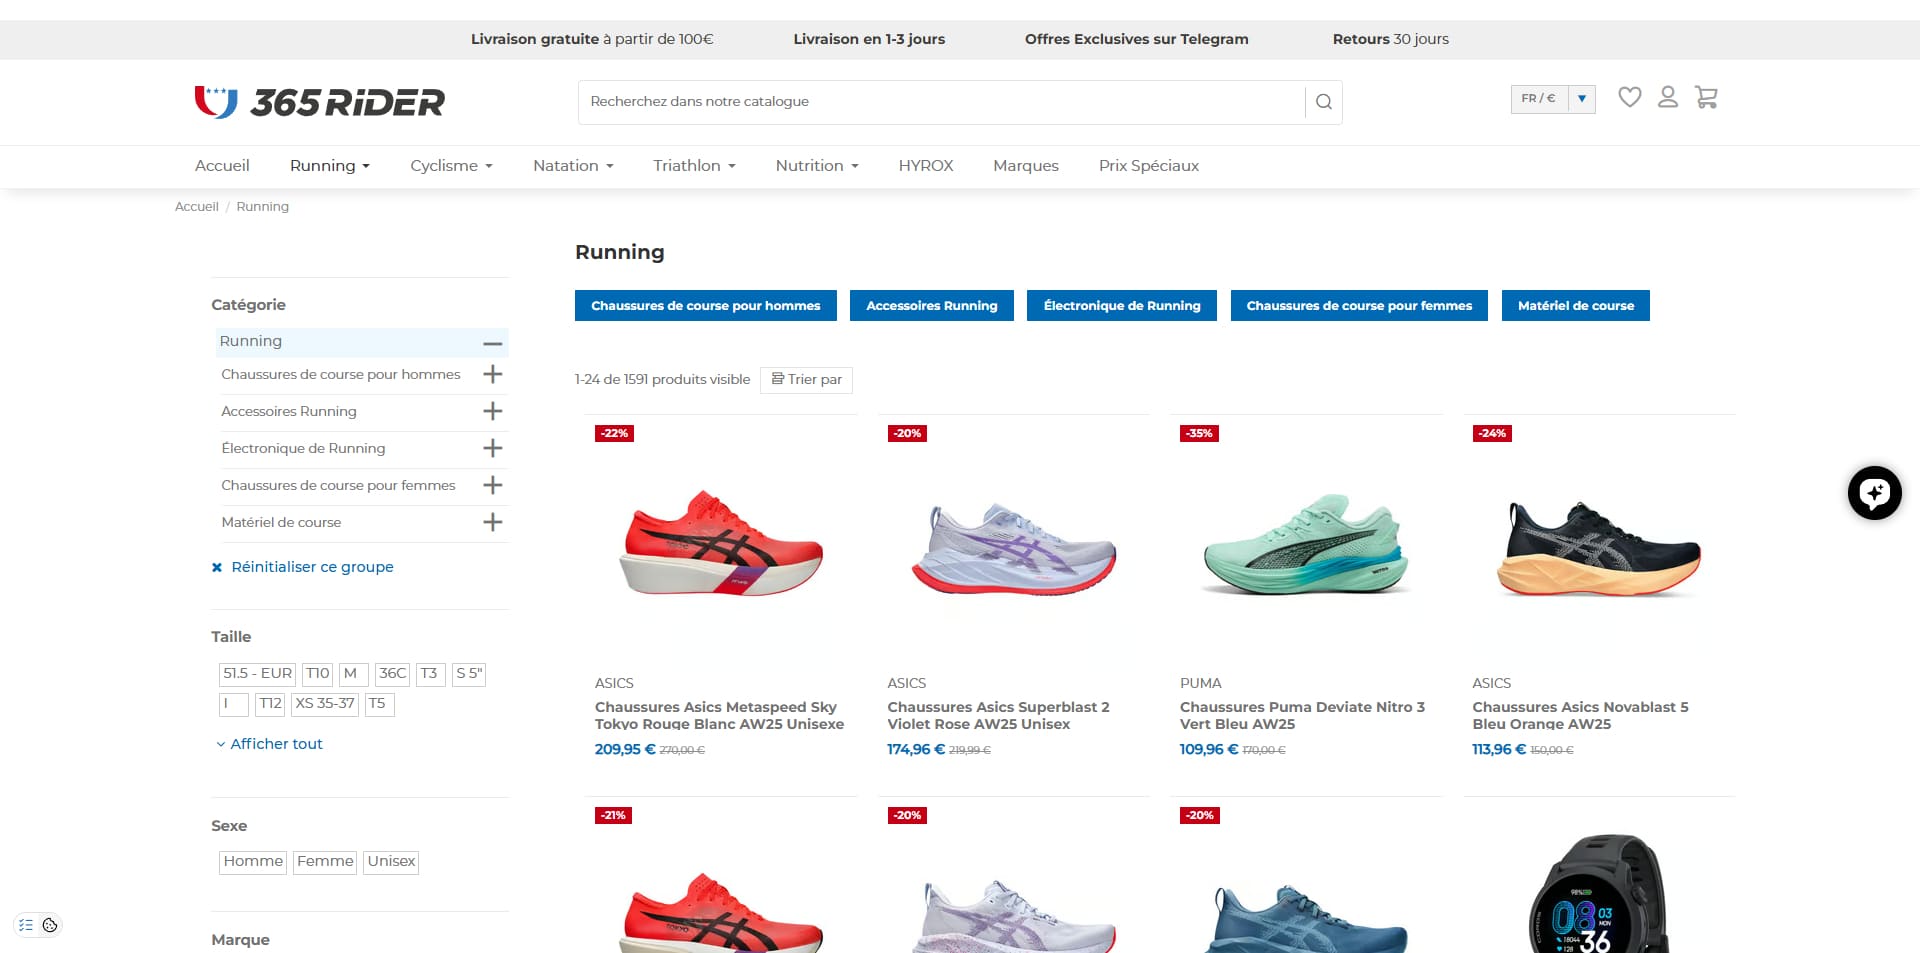Open Asics Novablast 5 Bleu Orange title

click(x=1580, y=716)
